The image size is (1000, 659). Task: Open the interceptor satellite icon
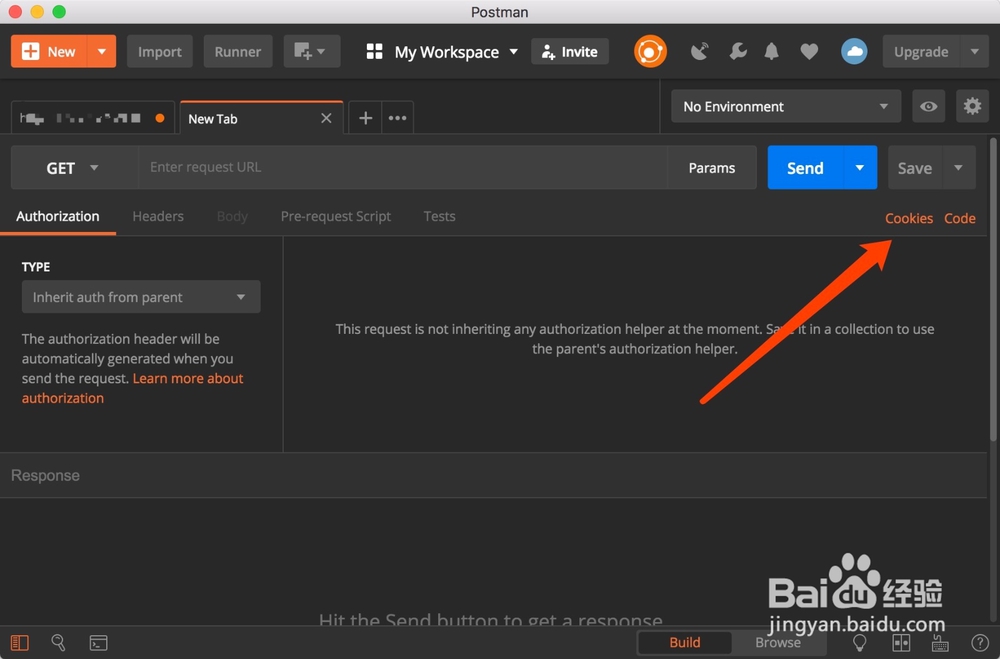coord(700,51)
